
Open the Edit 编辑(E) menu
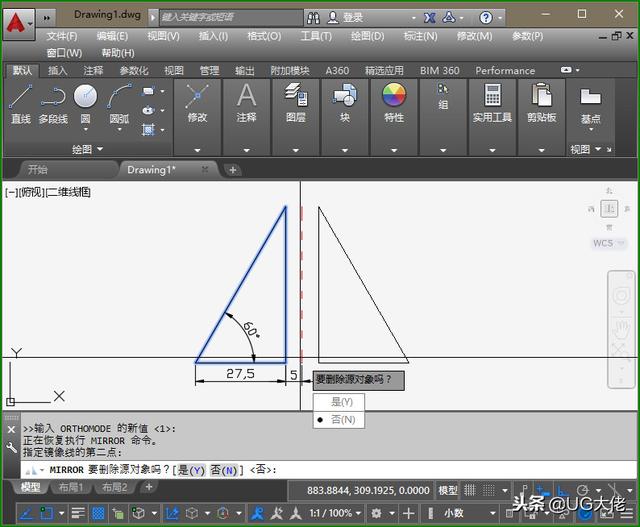pos(112,36)
